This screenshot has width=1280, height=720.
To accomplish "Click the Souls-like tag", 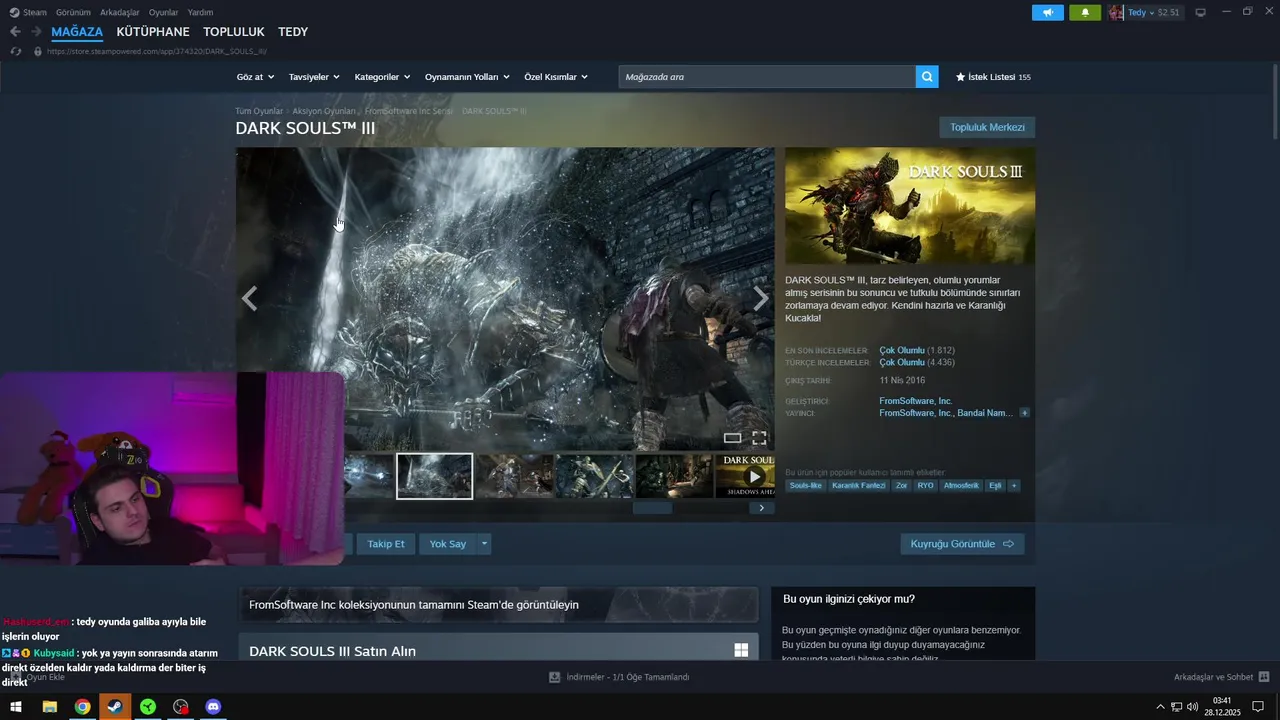I will tap(805, 486).
